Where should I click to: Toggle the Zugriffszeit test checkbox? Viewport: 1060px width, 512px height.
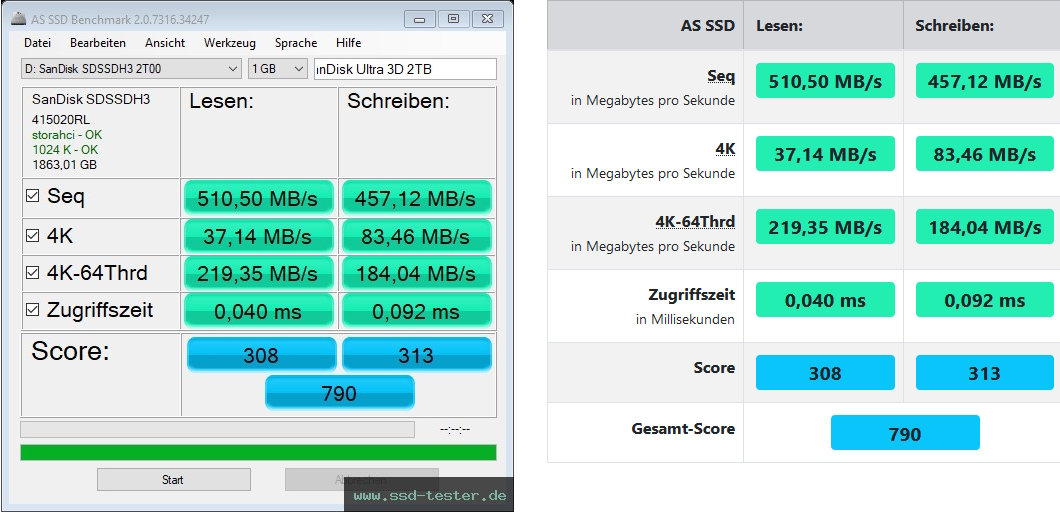point(32,310)
